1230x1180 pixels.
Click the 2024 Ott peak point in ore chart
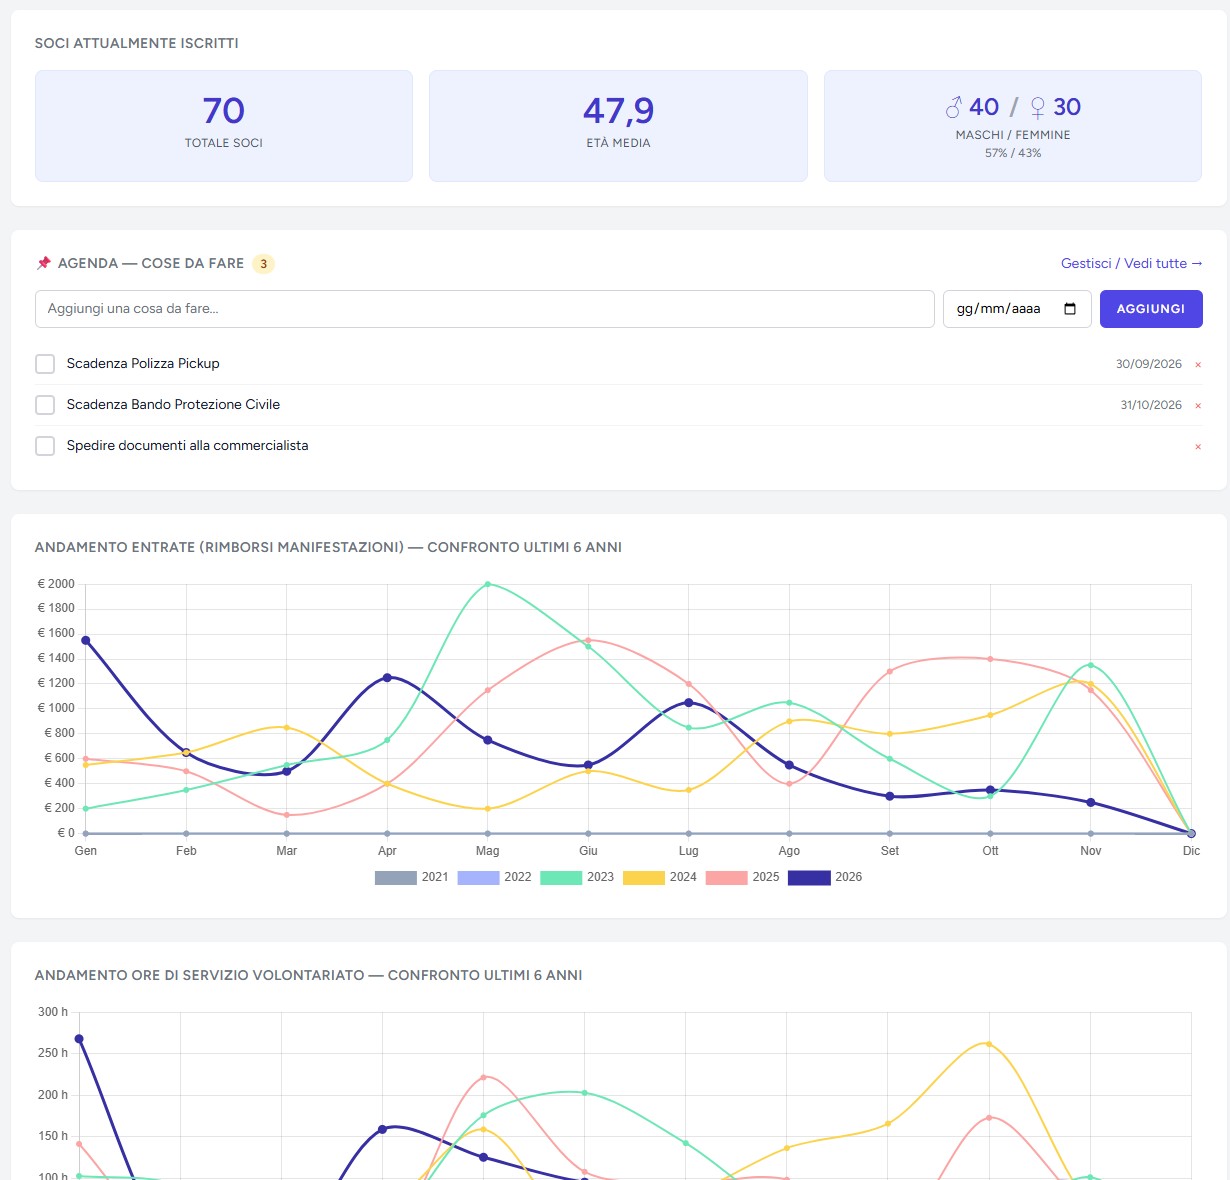pos(989,1044)
